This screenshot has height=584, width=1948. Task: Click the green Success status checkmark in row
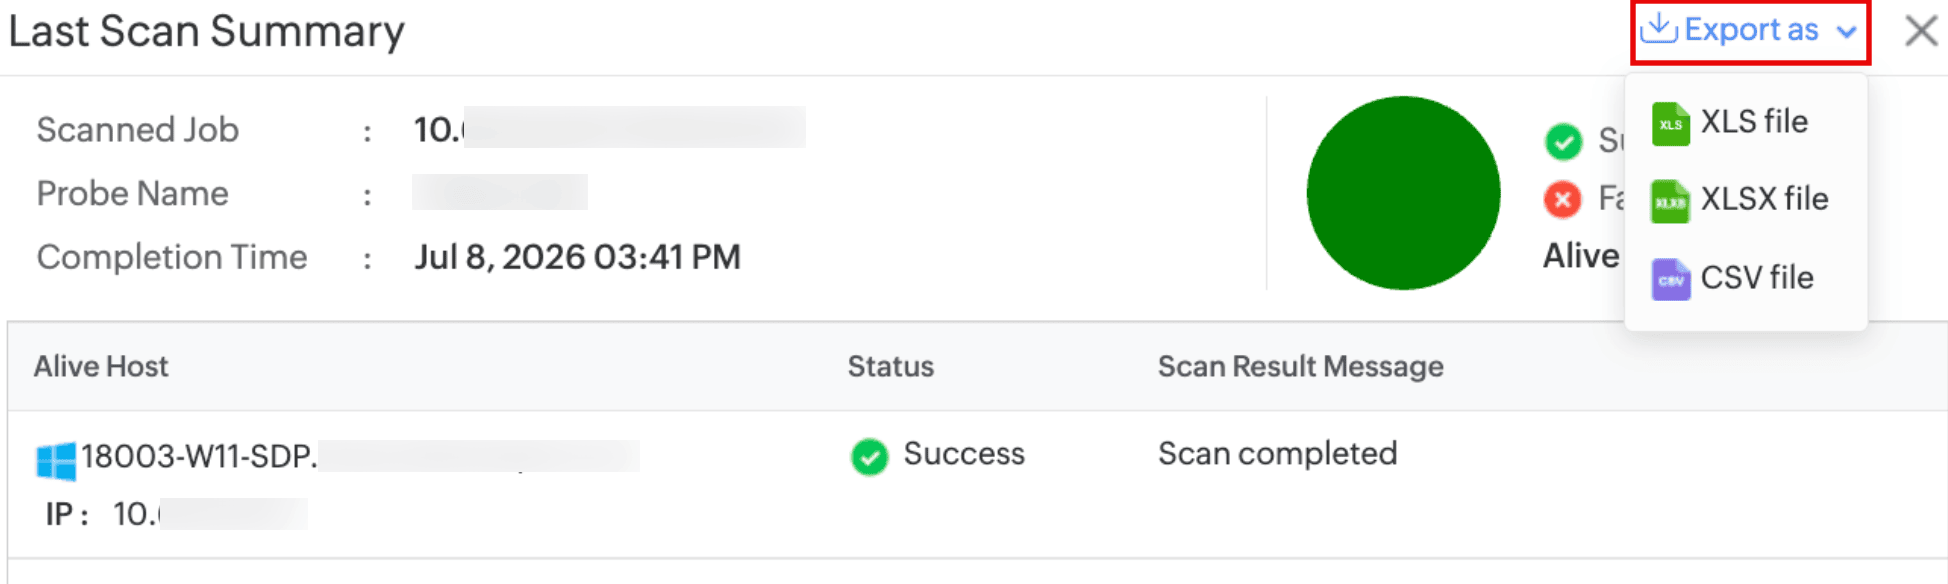coord(869,457)
